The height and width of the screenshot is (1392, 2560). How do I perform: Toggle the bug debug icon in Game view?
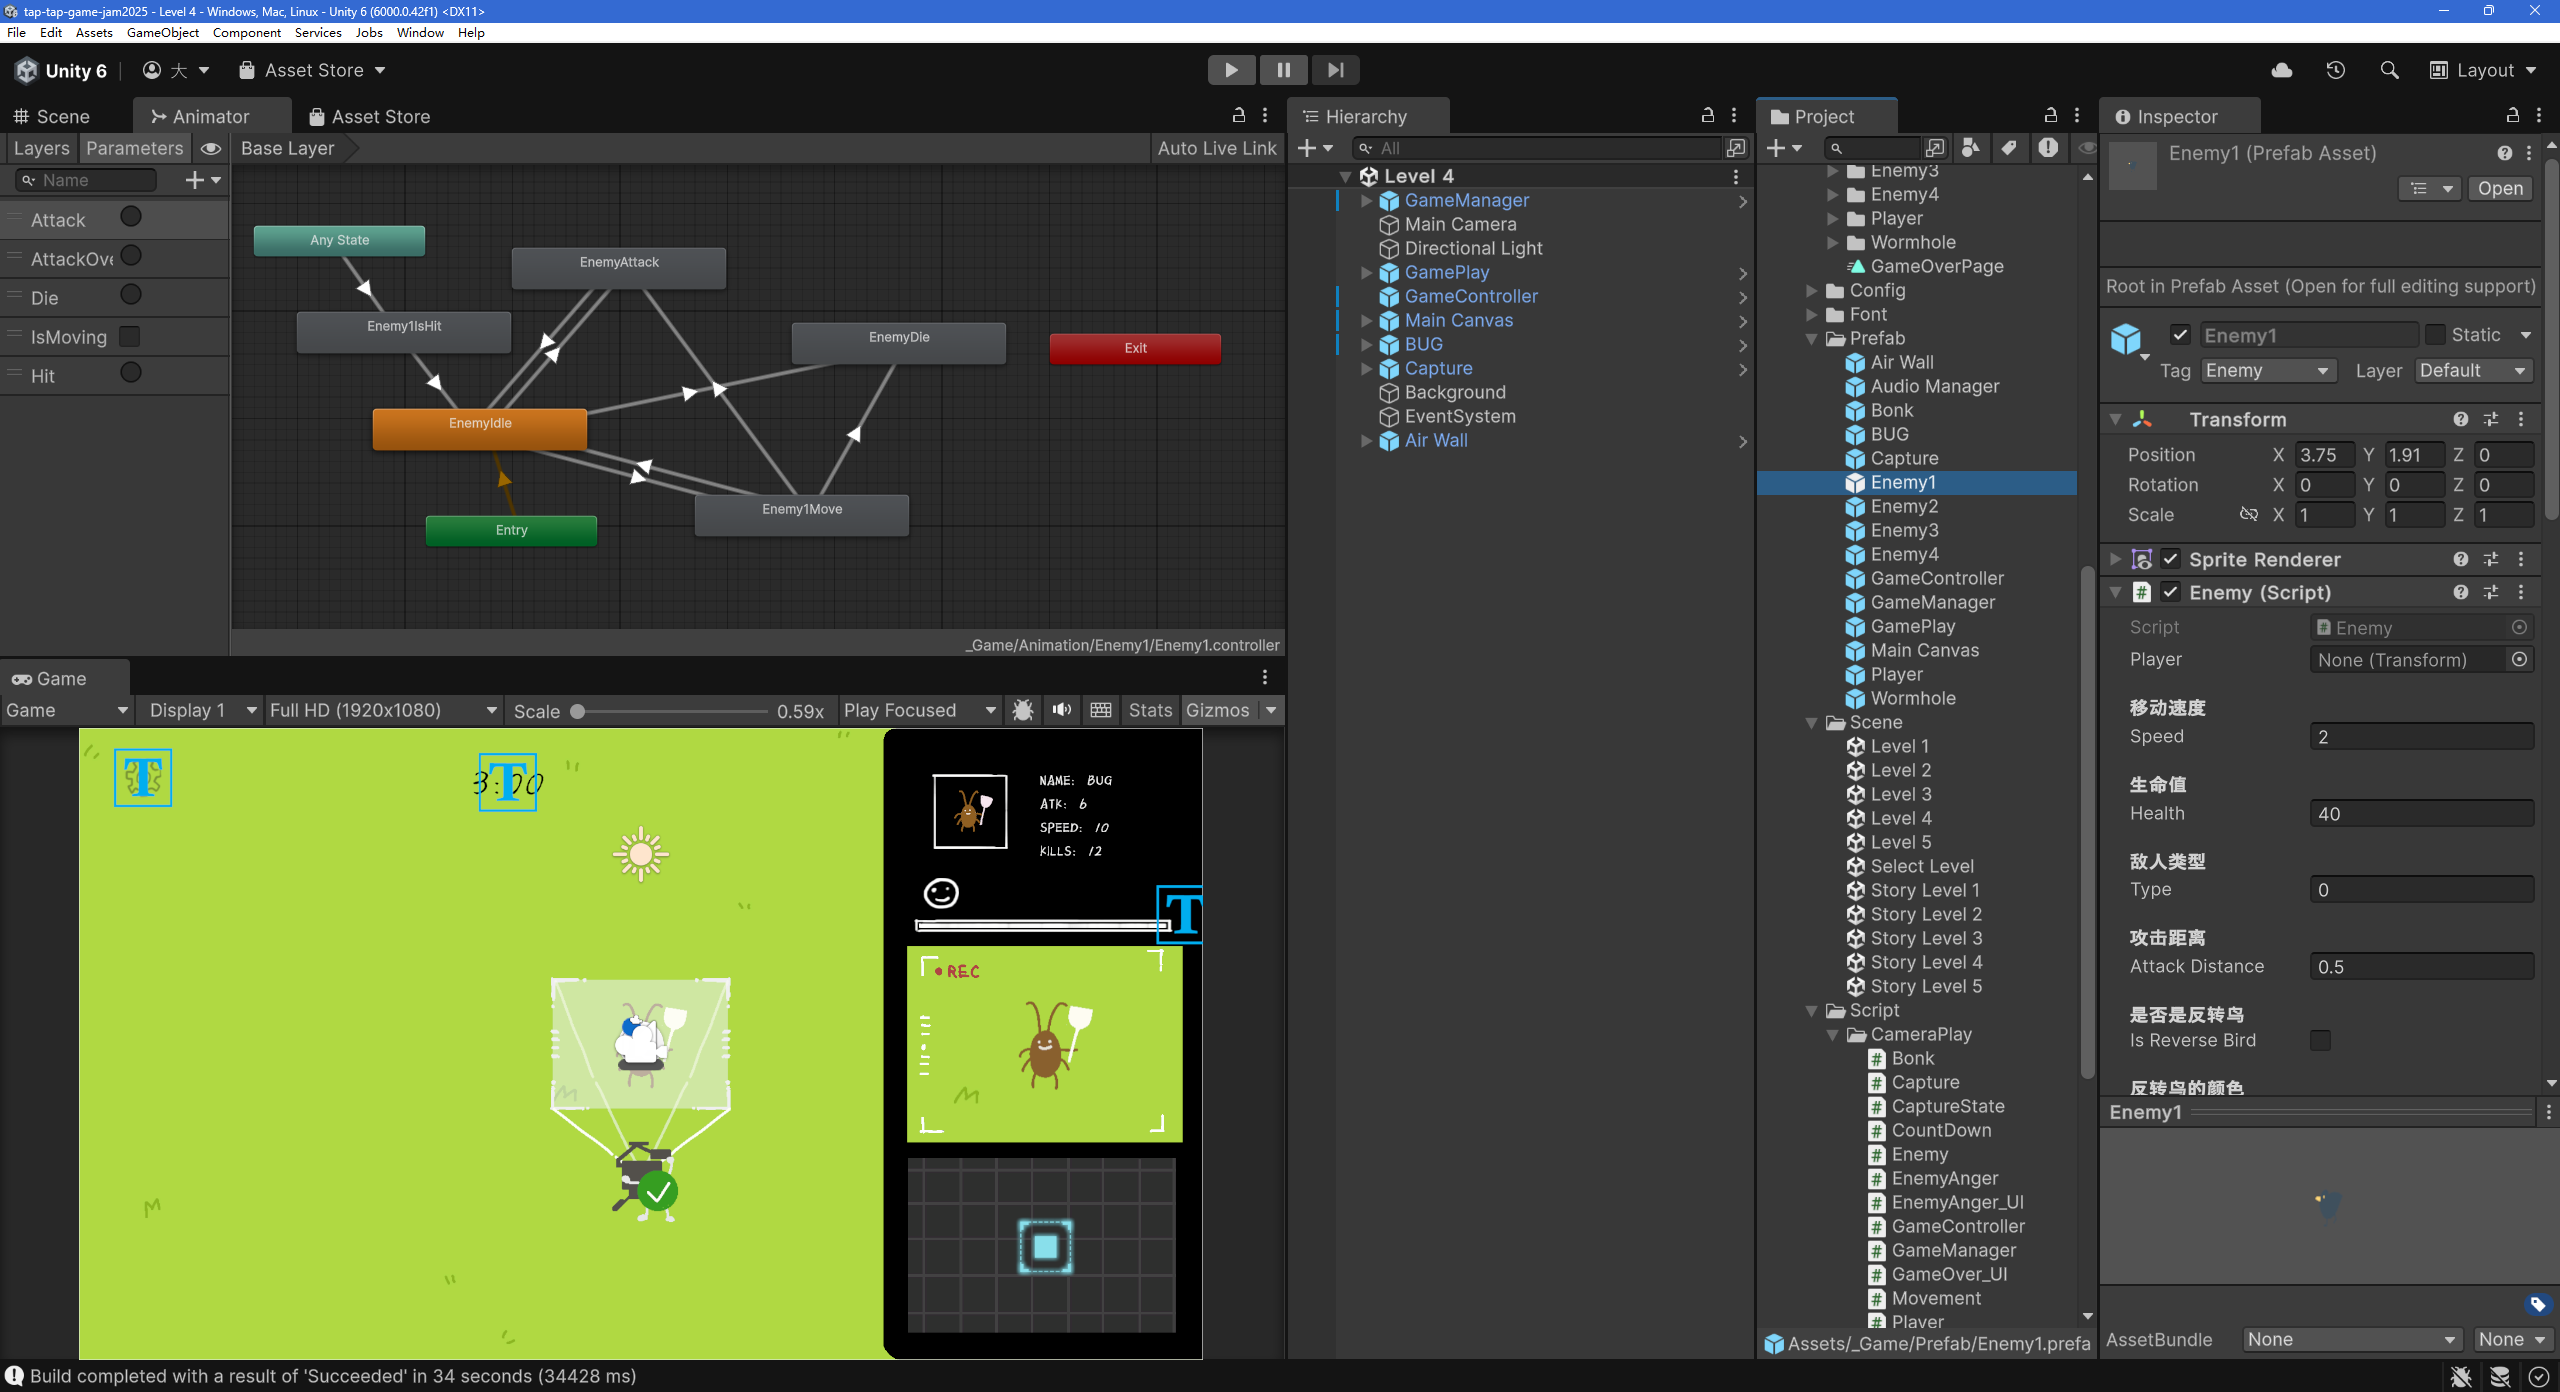1022,710
